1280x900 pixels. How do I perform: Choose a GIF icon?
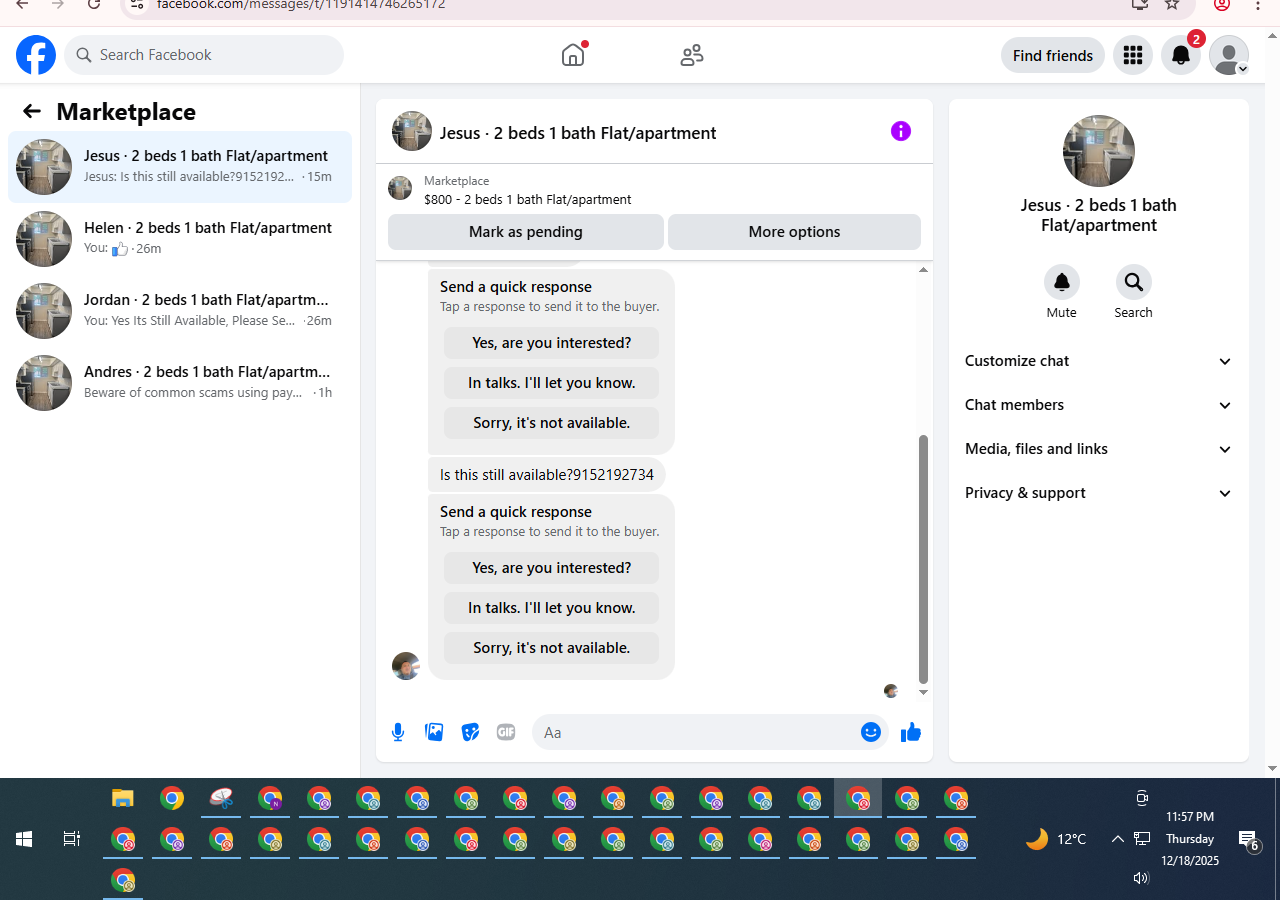pyautogui.click(x=506, y=732)
